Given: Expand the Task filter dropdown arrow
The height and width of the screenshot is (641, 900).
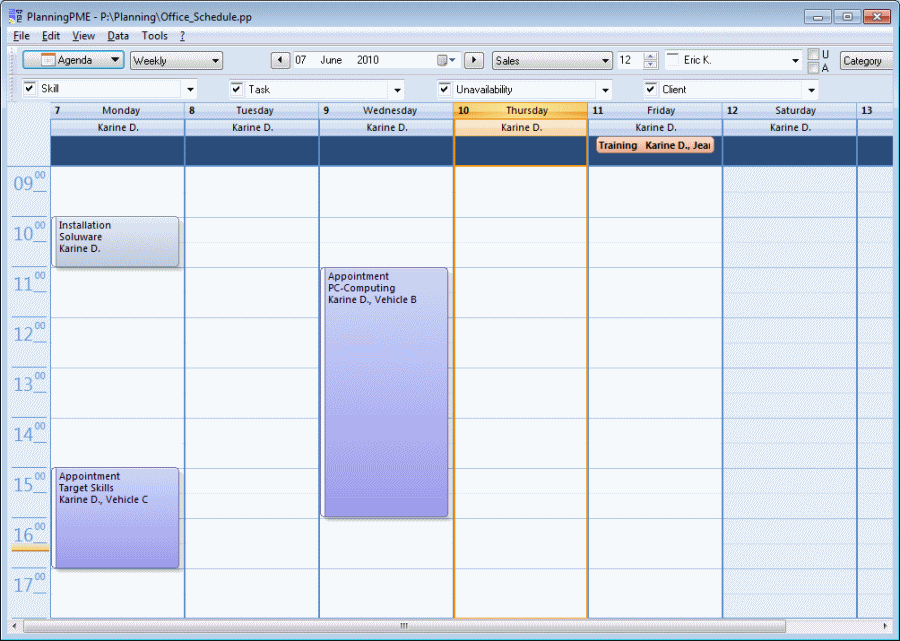Looking at the screenshot, I should 397,90.
